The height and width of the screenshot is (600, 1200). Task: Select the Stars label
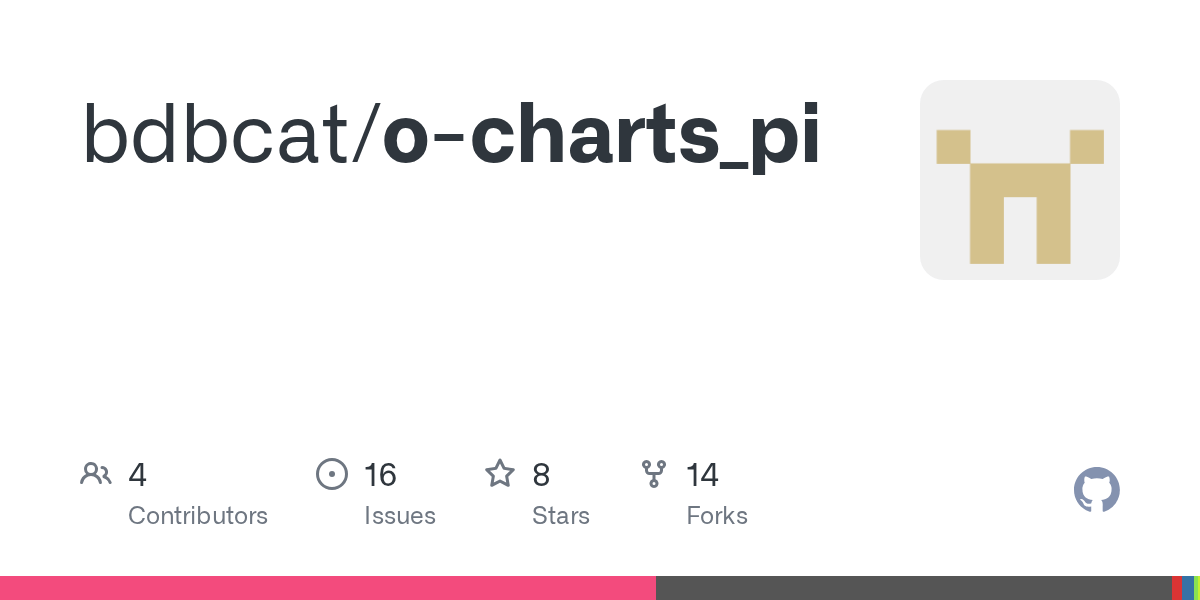click(x=561, y=516)
